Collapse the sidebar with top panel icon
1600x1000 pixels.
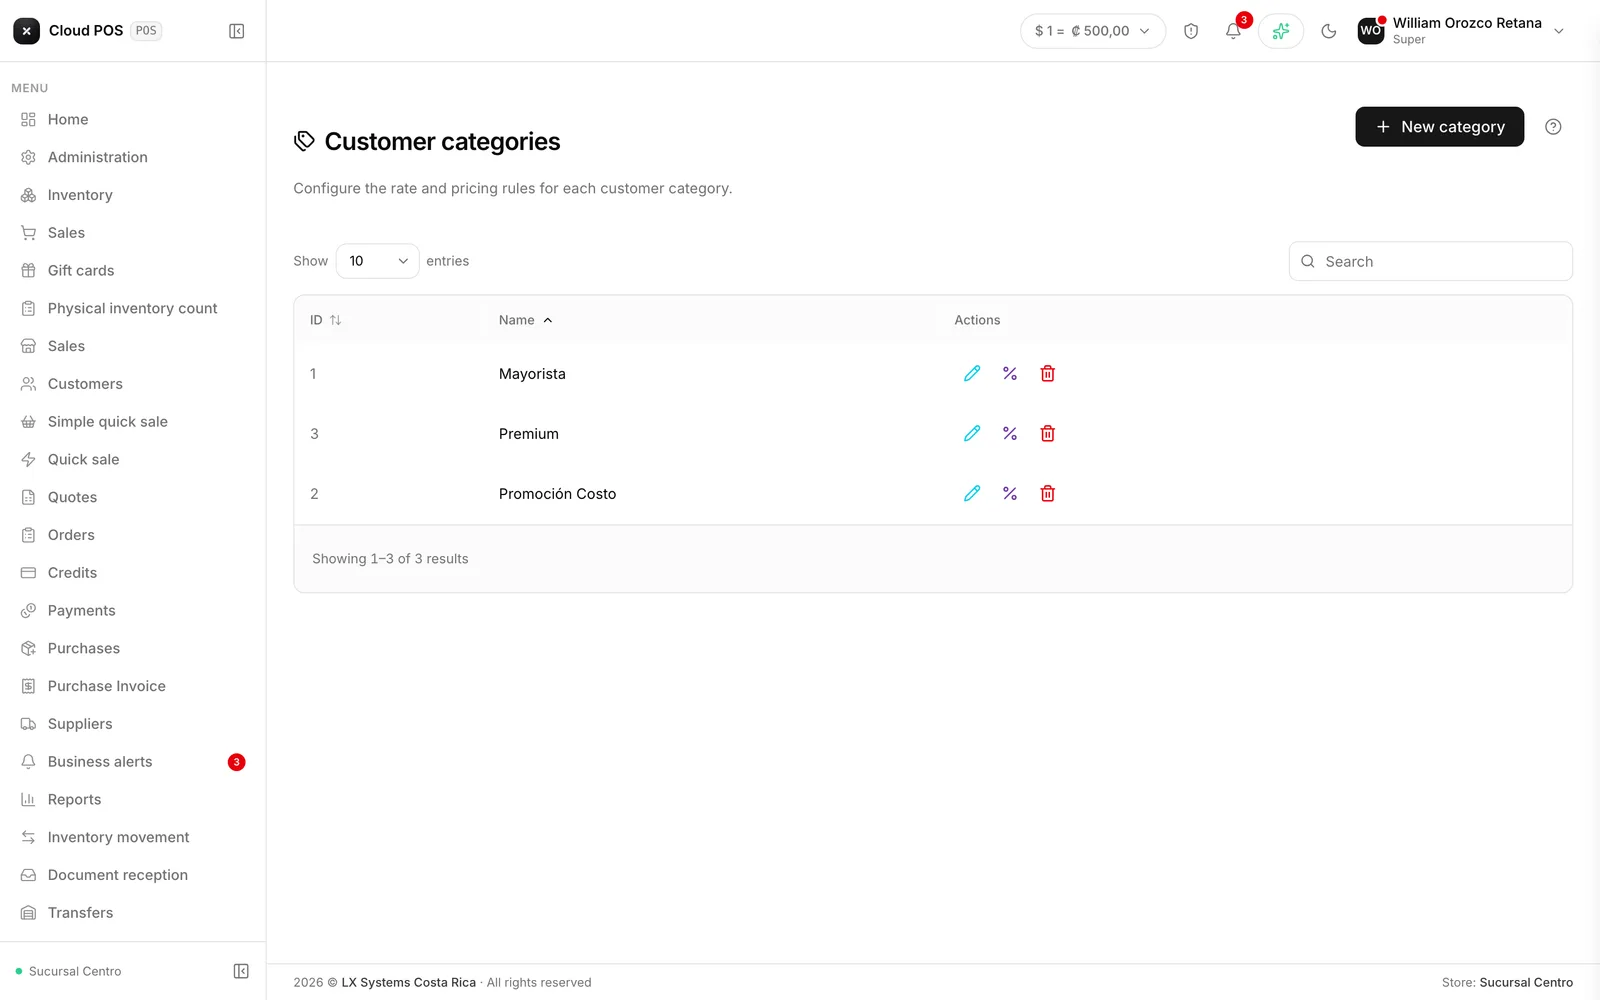click(x=237, y=31)
